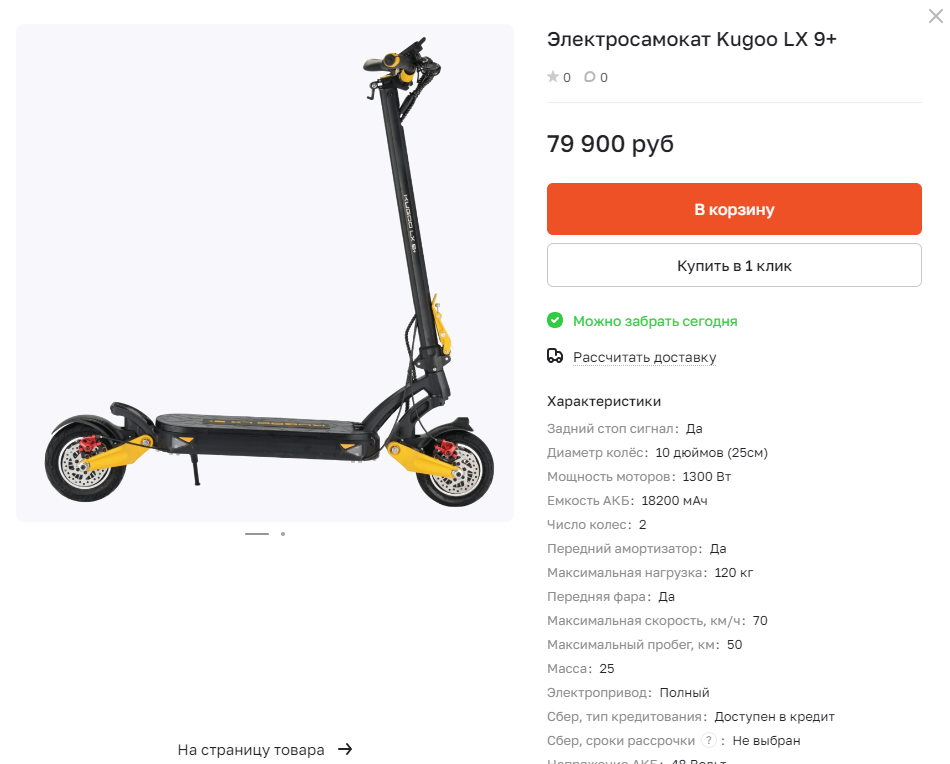Screen dimensions: 950x764
Task: Click the delivery truck icon
Action: point(555,356)
